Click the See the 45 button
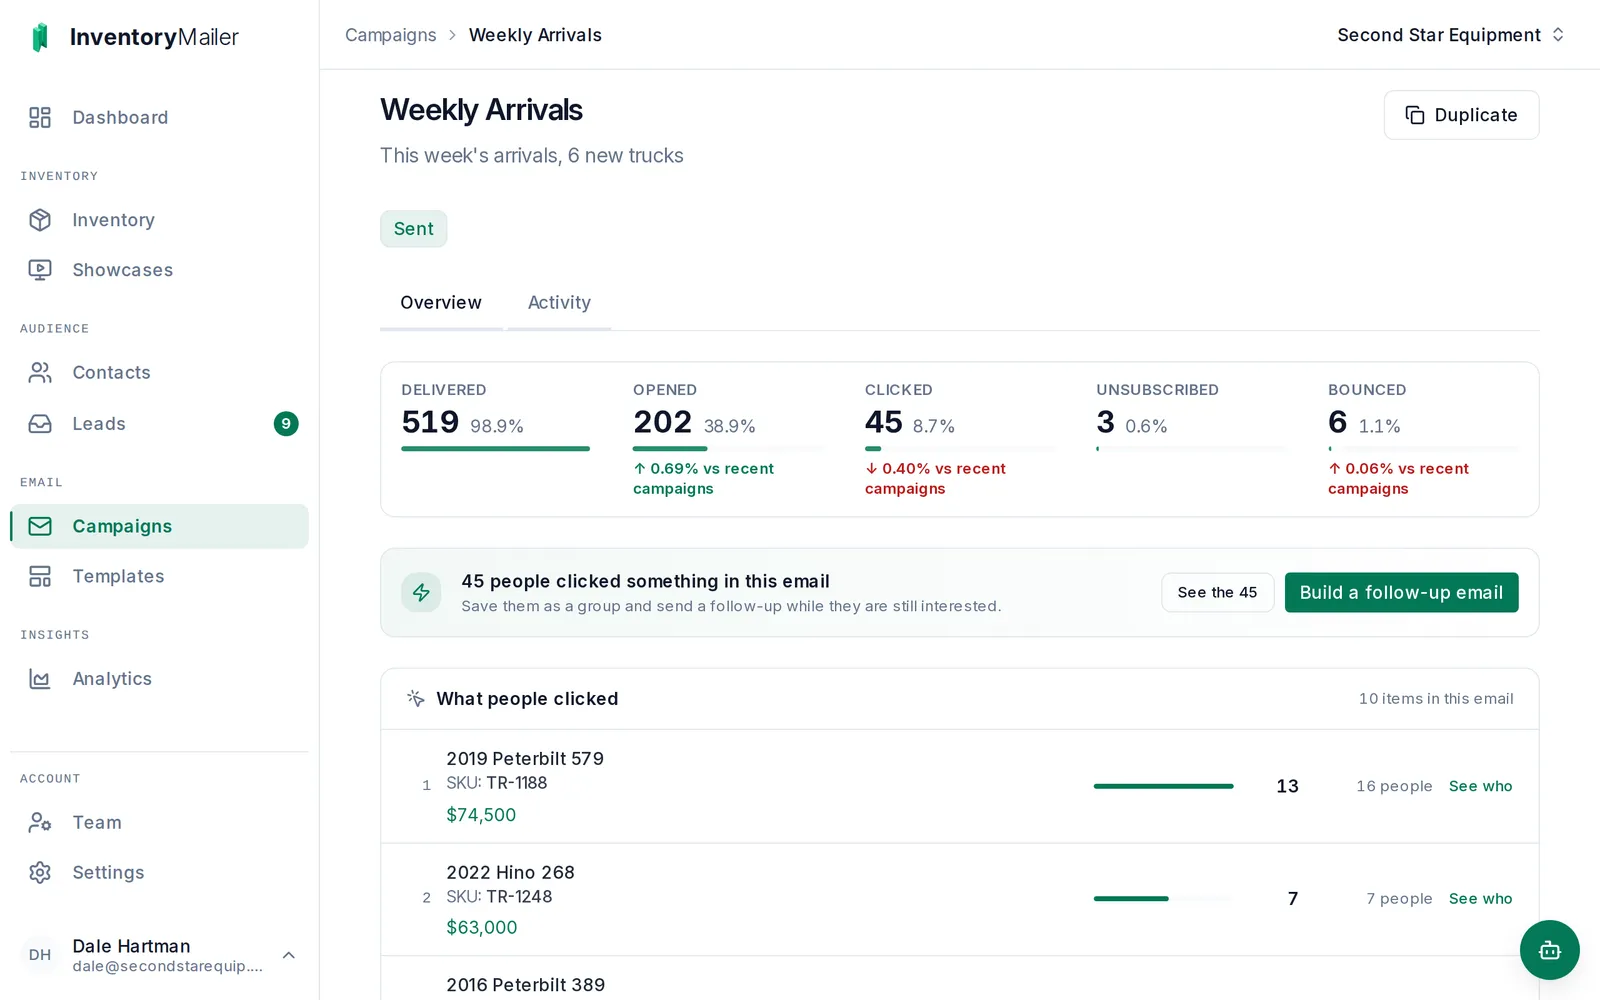Viewport: 1600px width, 1000px height. pyautogui.click(x=1217, y=592)
